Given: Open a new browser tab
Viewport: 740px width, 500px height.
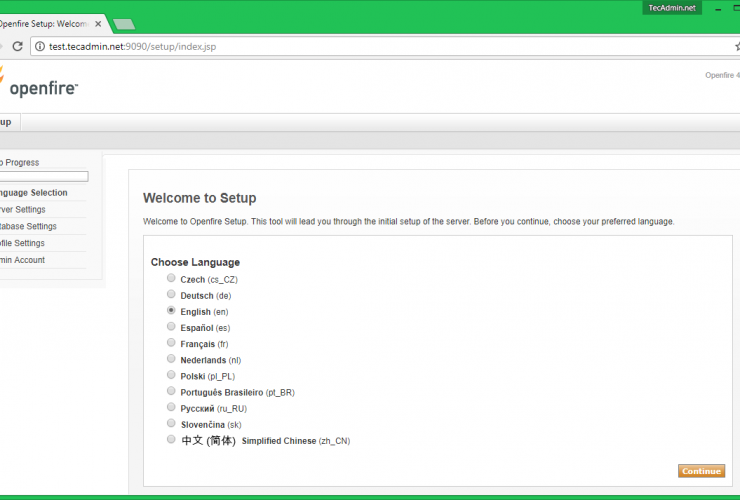Looking at the screenshot, I should pyautogui.click(x=124, y=24).
